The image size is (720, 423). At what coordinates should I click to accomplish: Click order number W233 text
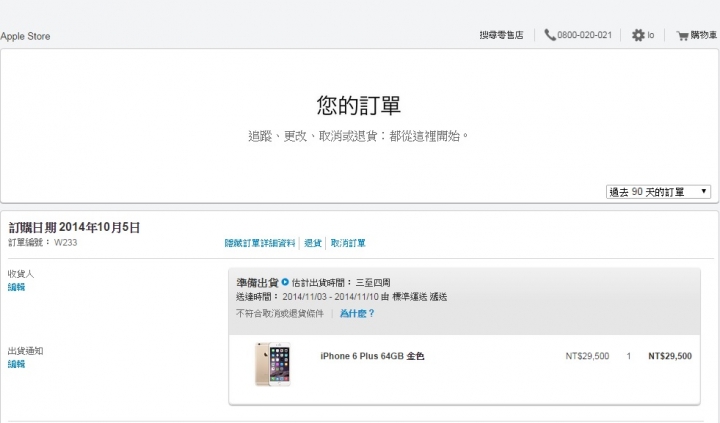66,243
